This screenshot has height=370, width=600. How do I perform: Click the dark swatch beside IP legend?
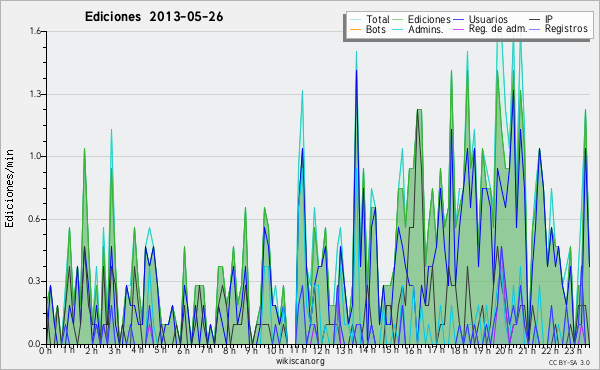(x=535, y=20)
